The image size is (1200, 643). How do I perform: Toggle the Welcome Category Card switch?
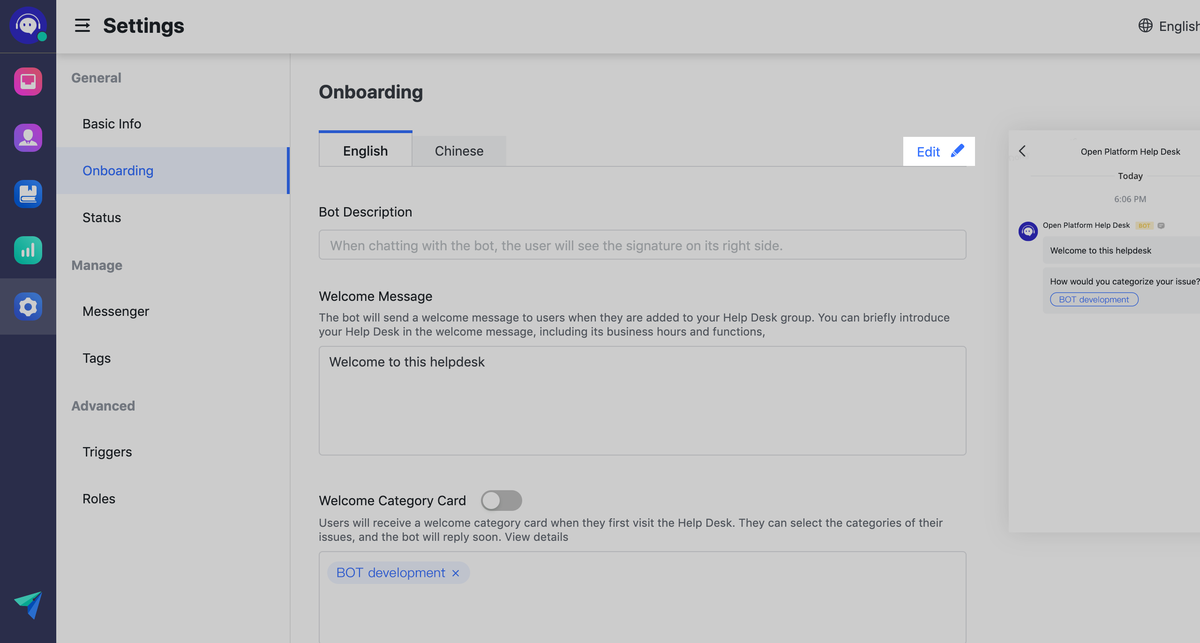[501, 500]
